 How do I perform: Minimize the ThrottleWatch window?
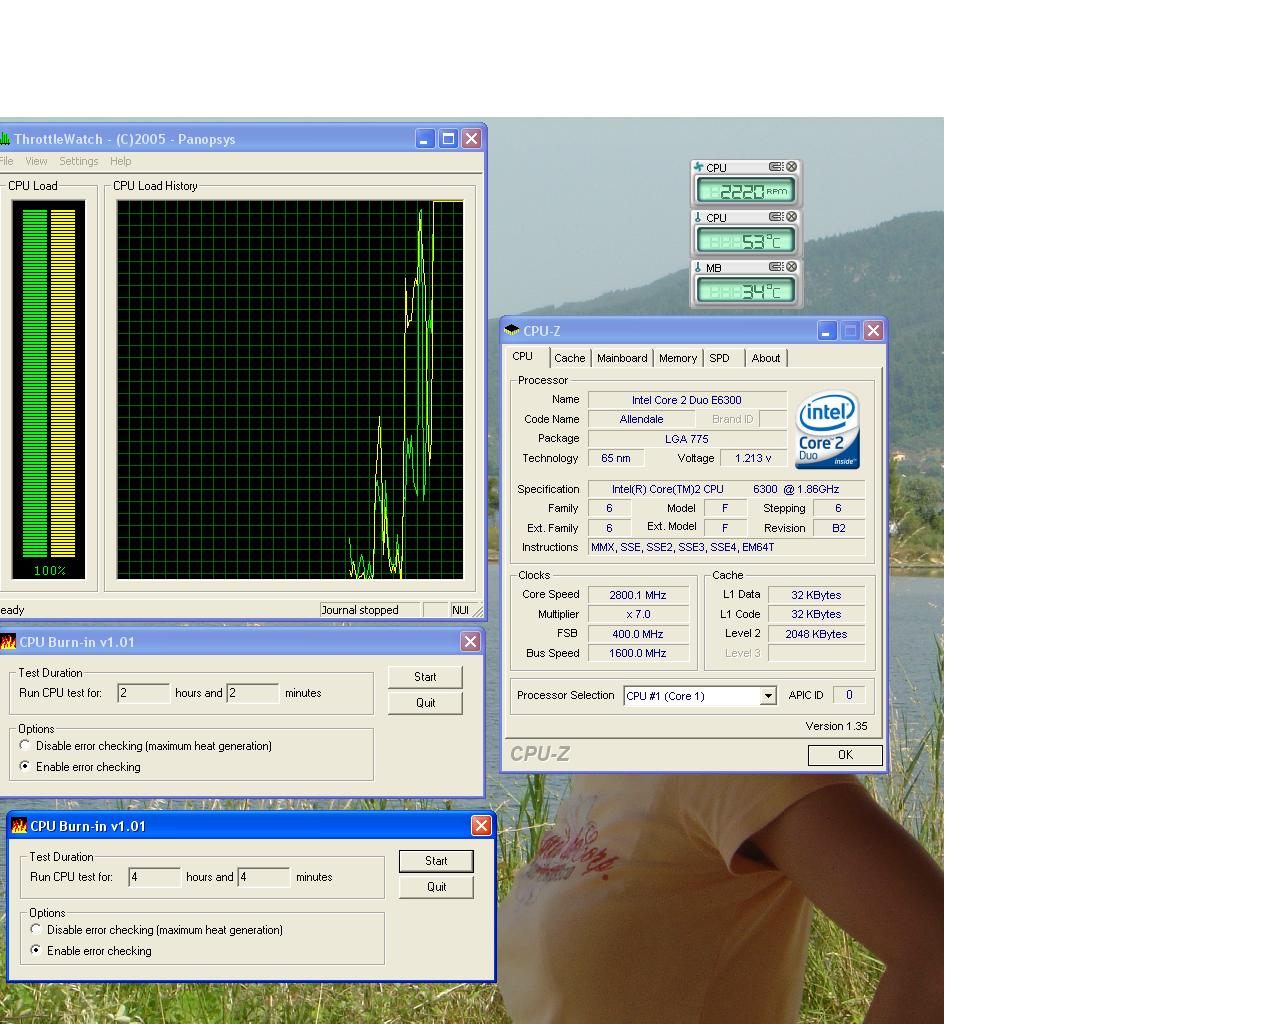point(425,139)
